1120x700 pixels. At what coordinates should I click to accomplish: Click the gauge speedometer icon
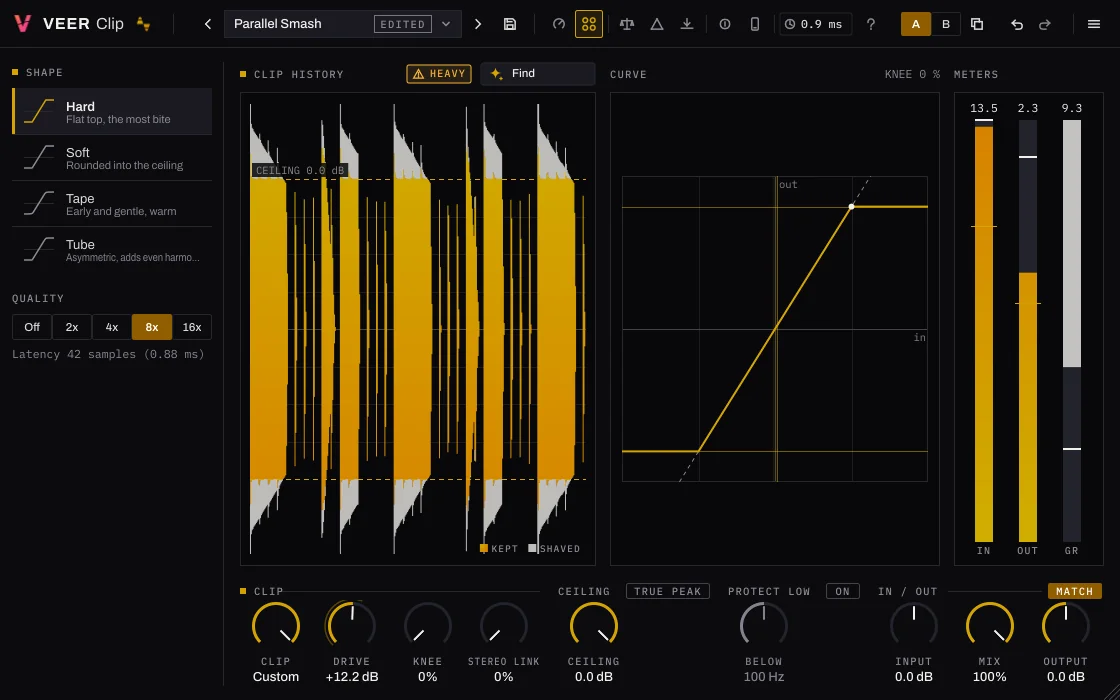[x=559, y=24]
